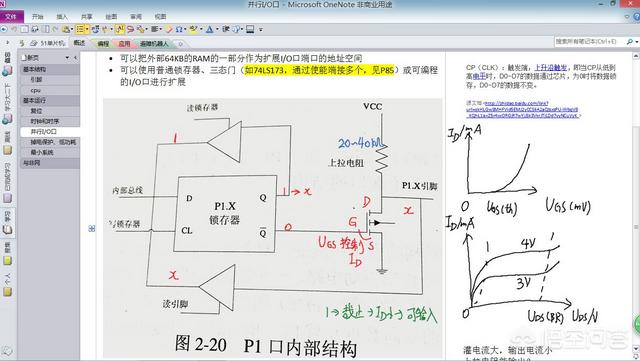Viewport: 640px width, 361px height.
Task: Click the bulleted list icon
Action: click(80, 29)
